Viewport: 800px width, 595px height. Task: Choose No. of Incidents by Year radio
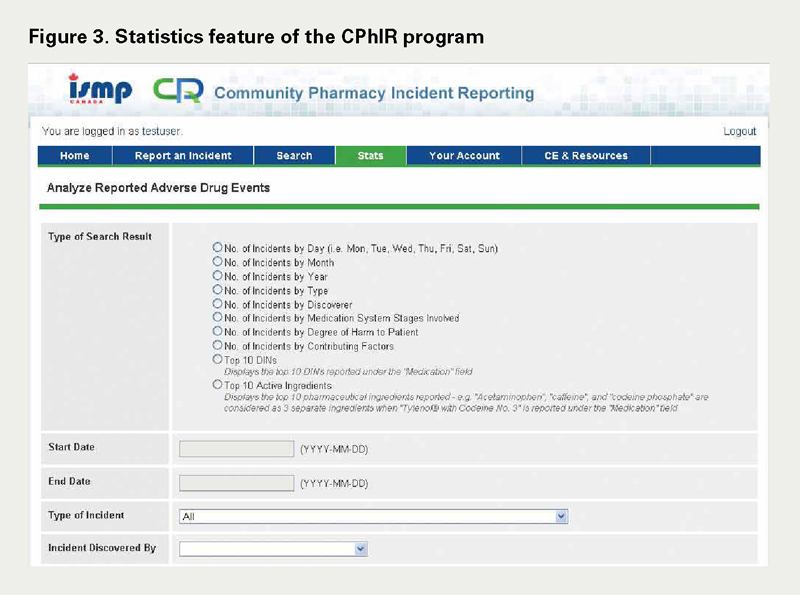click(218, 276)
